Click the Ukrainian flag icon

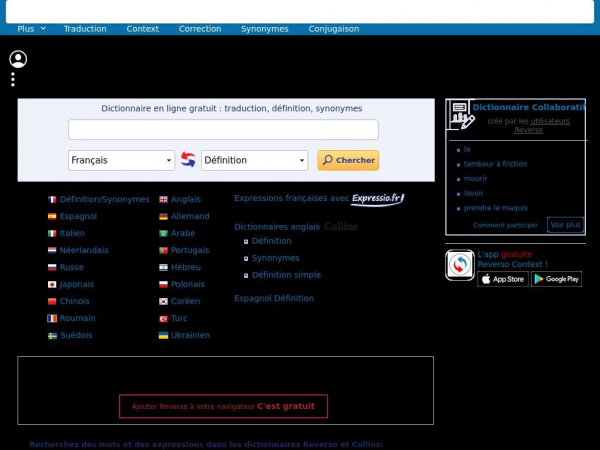click(163, 336)
